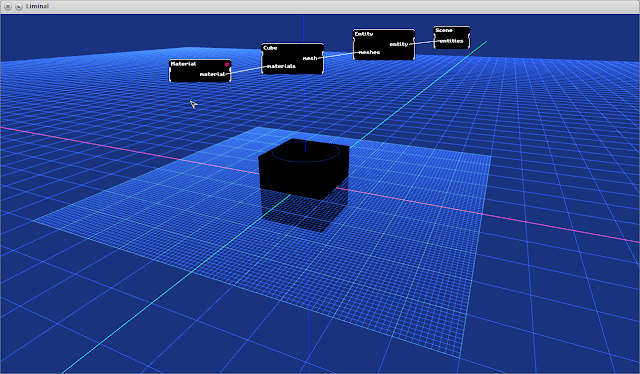The width and height of the screenshot is (640, 374).
Task: Click the meshes input on Entity node
Action: (369, 52)
